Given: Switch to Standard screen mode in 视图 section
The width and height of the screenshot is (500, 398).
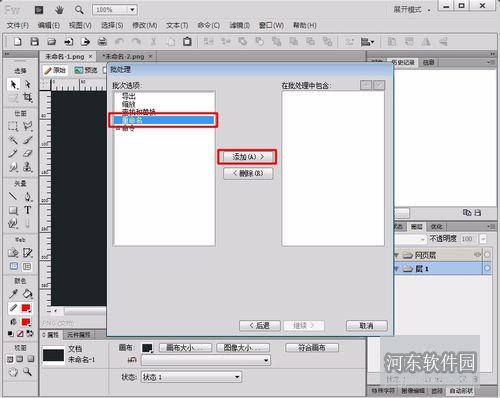Looking at the screenshot, I should tap(10, 359).
